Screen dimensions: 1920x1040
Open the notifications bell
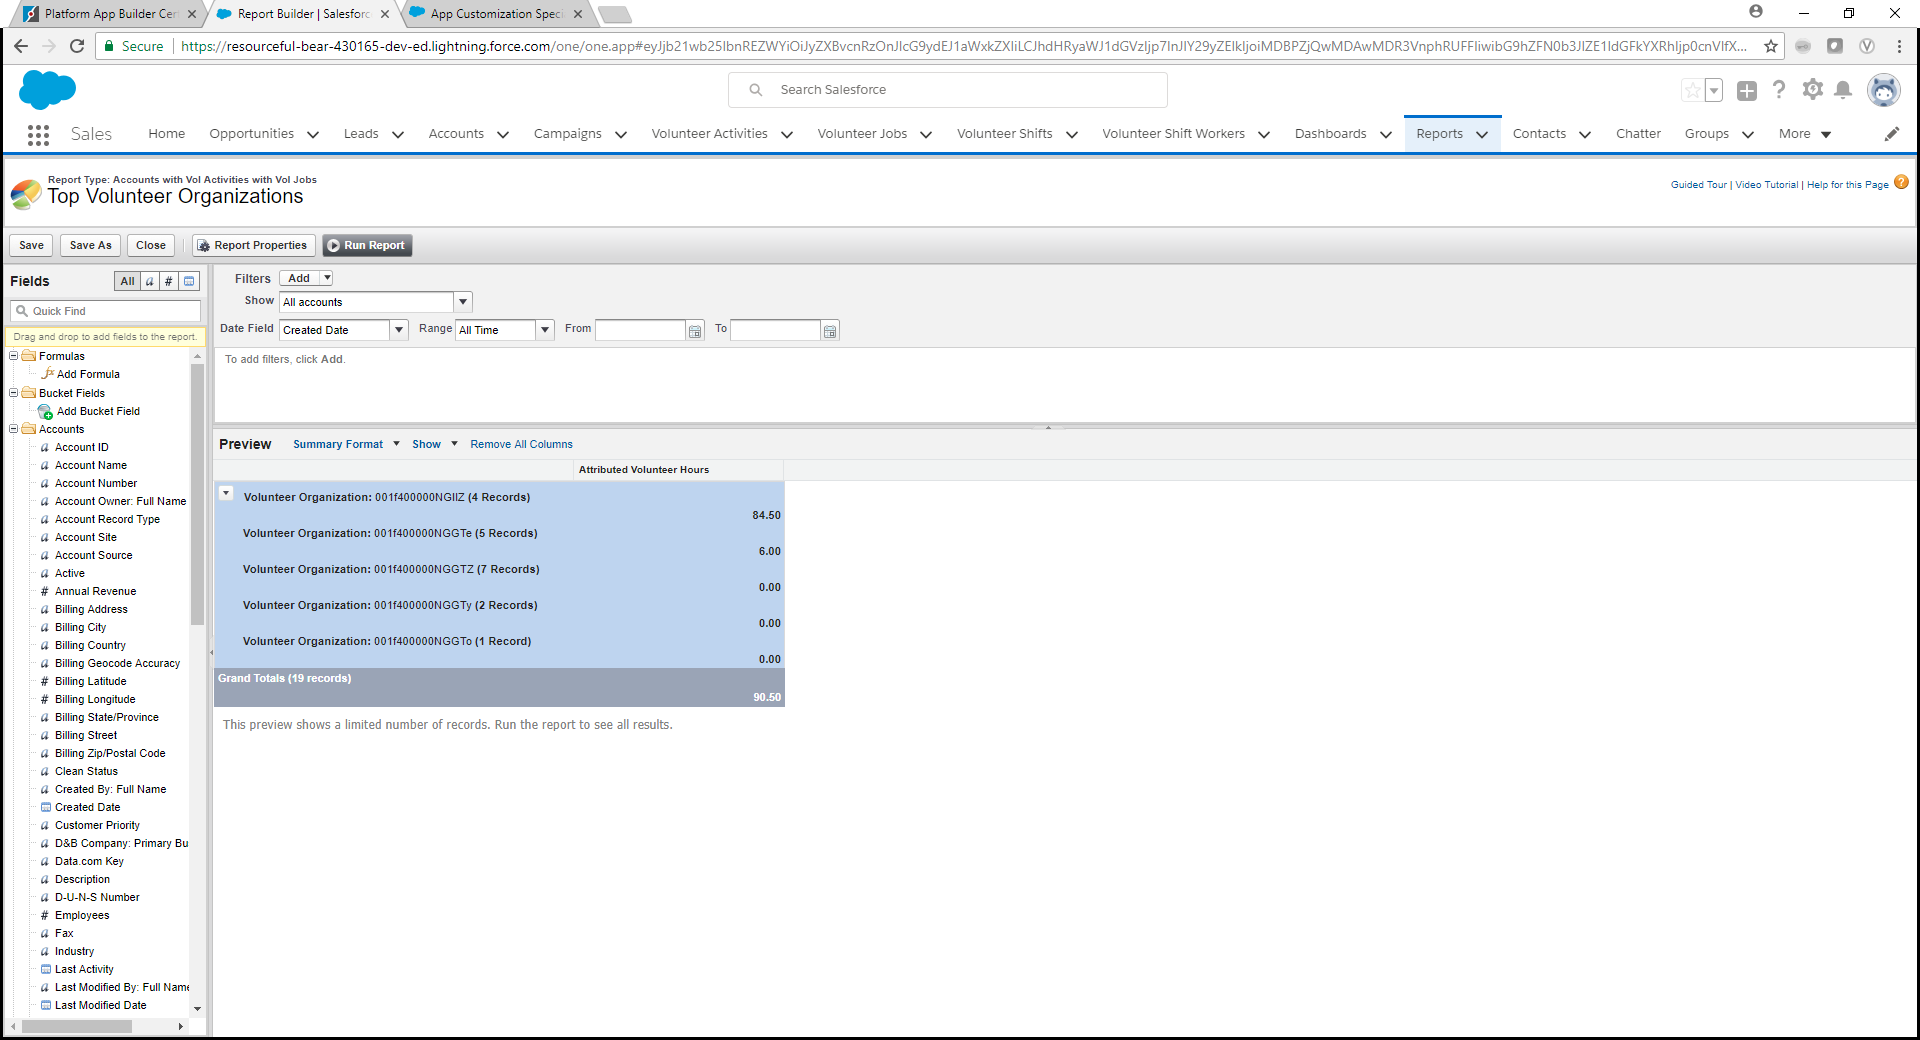(x=1843, y=90)
